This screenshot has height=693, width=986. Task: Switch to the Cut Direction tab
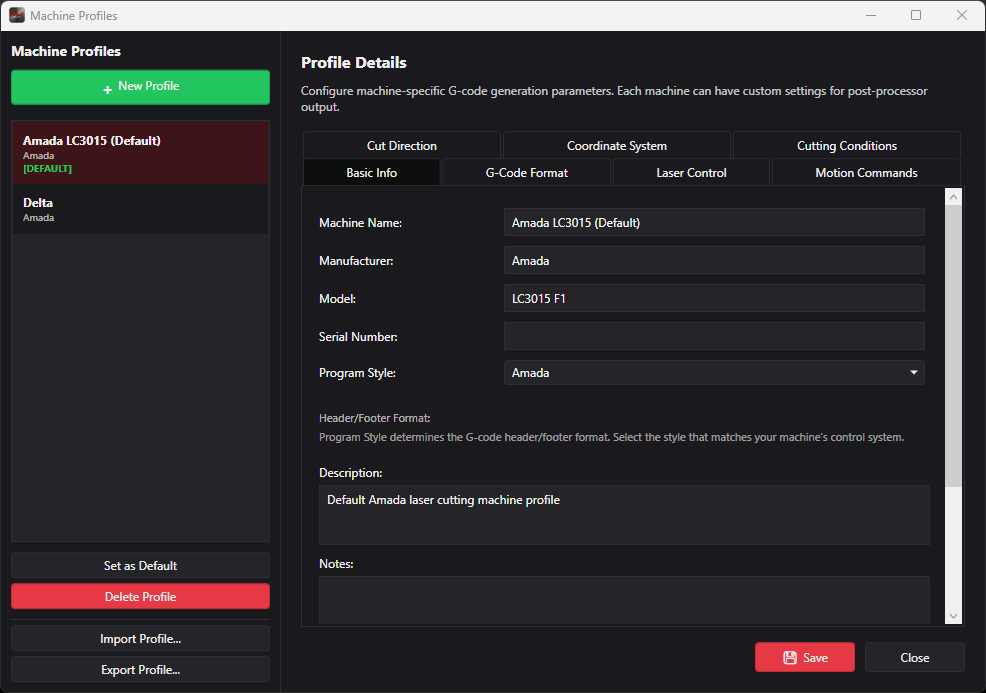click(x=402, y=145)
